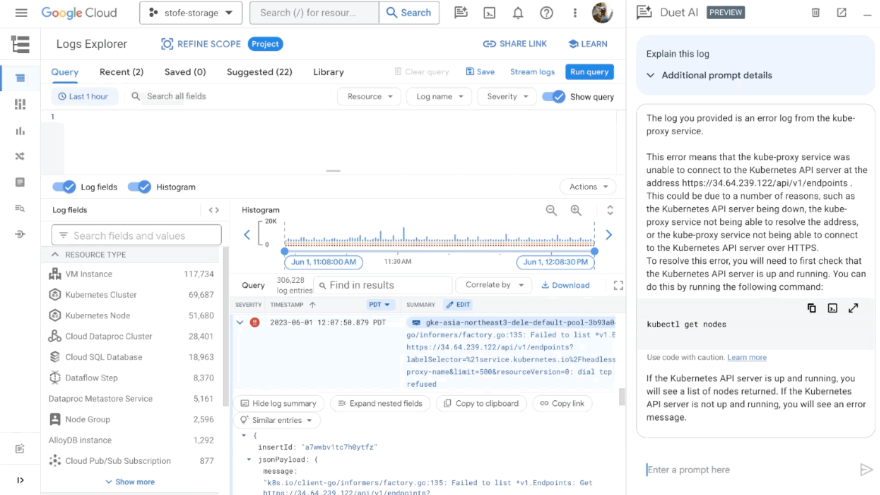Click SHARE LINK
This screenshot has width=880, height=495.
pyautogui.click(x=515, y=44)
